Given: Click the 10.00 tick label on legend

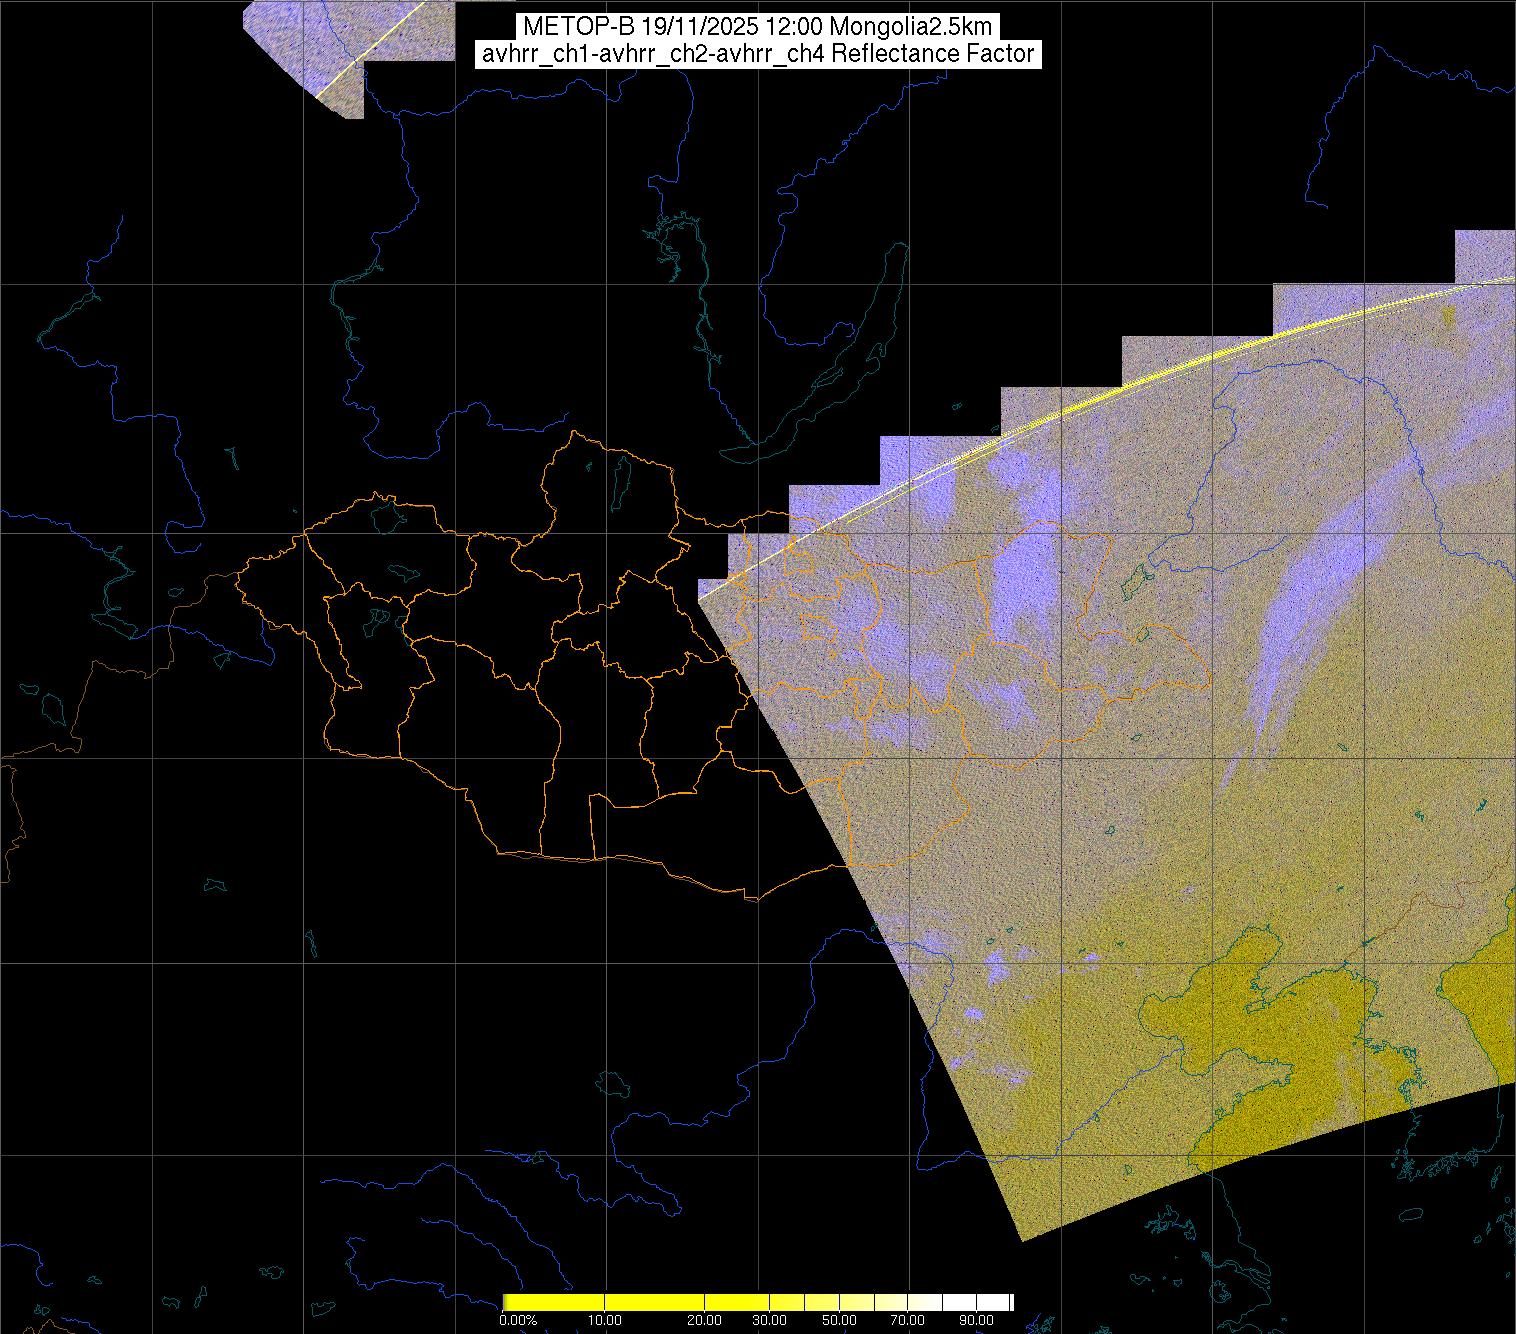Looking at the screenshot, I should point(604,1320).
